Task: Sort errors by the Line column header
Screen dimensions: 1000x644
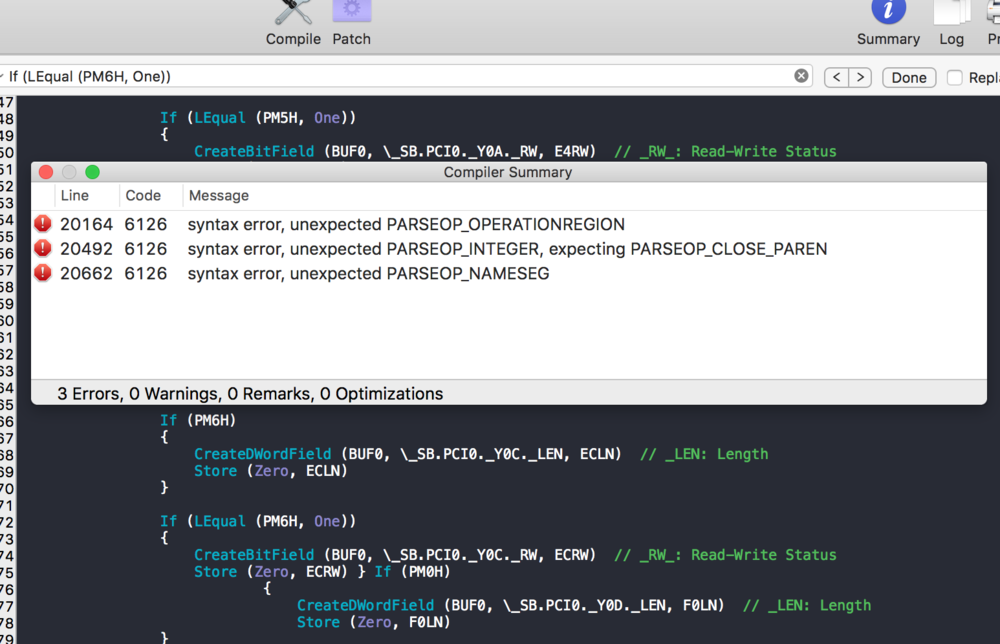Action: point(75,196)
